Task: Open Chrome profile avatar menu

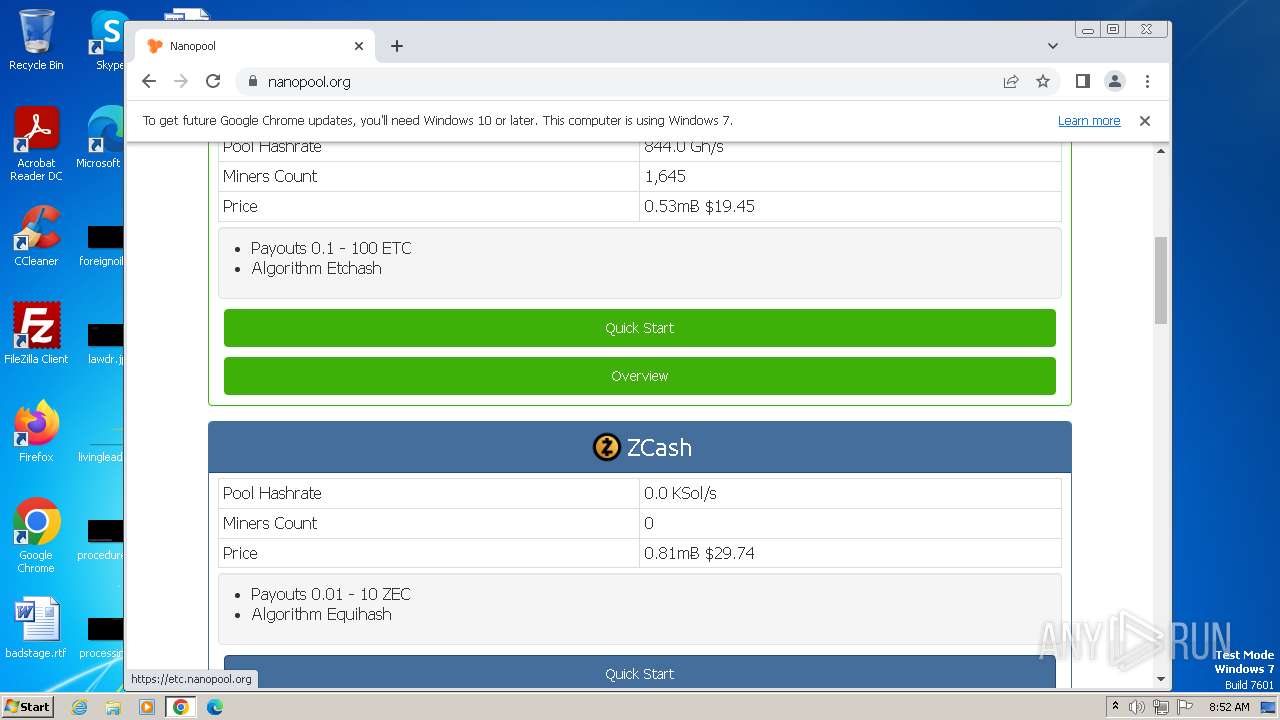Action: coord(1115,82)
